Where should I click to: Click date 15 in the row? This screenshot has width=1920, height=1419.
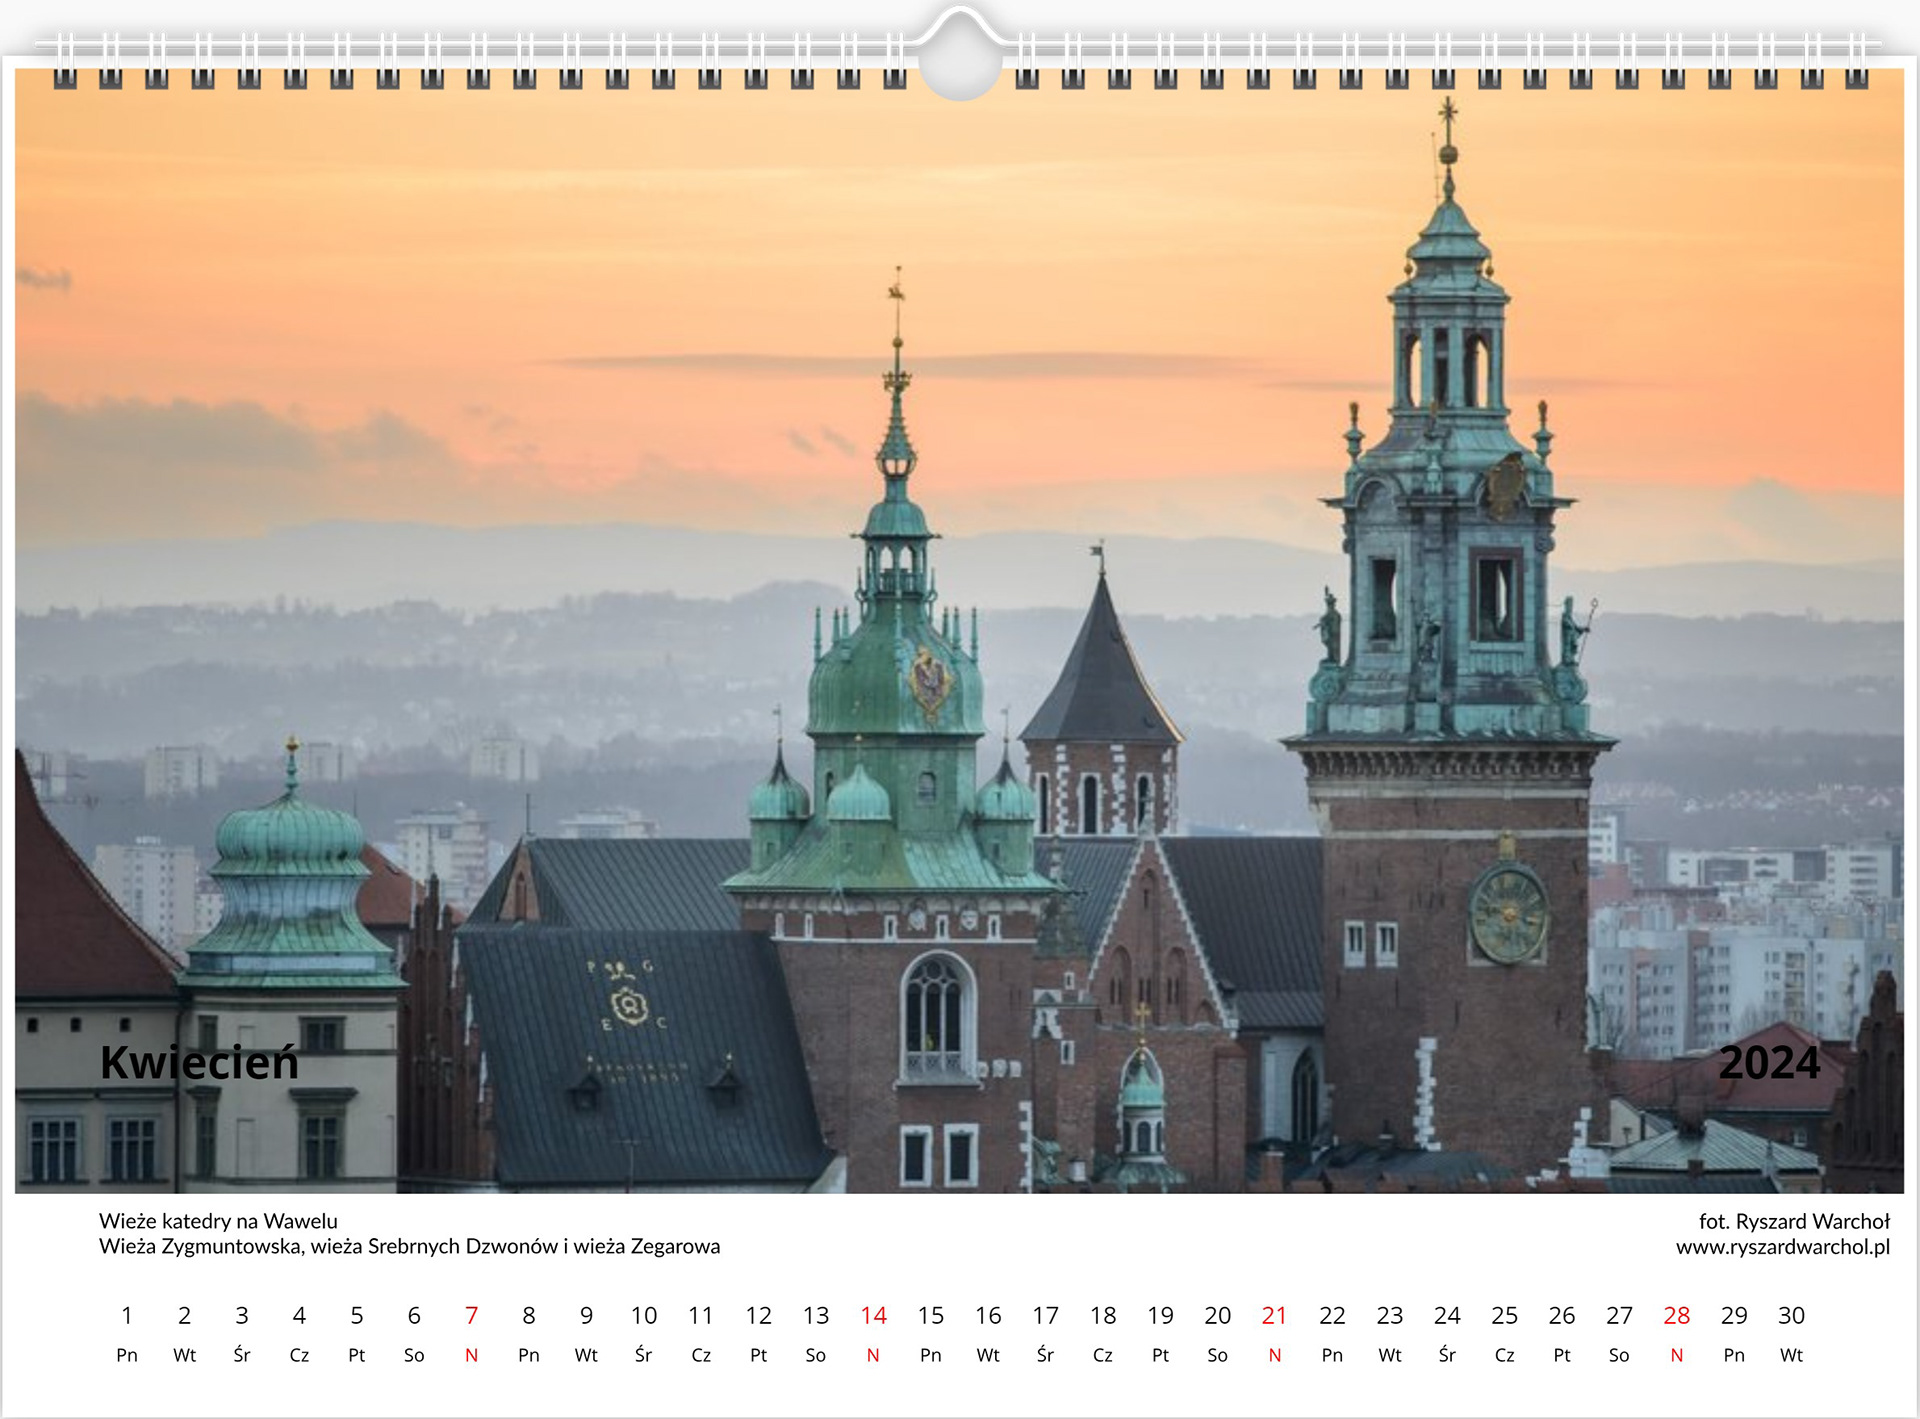pos(930,1316)
